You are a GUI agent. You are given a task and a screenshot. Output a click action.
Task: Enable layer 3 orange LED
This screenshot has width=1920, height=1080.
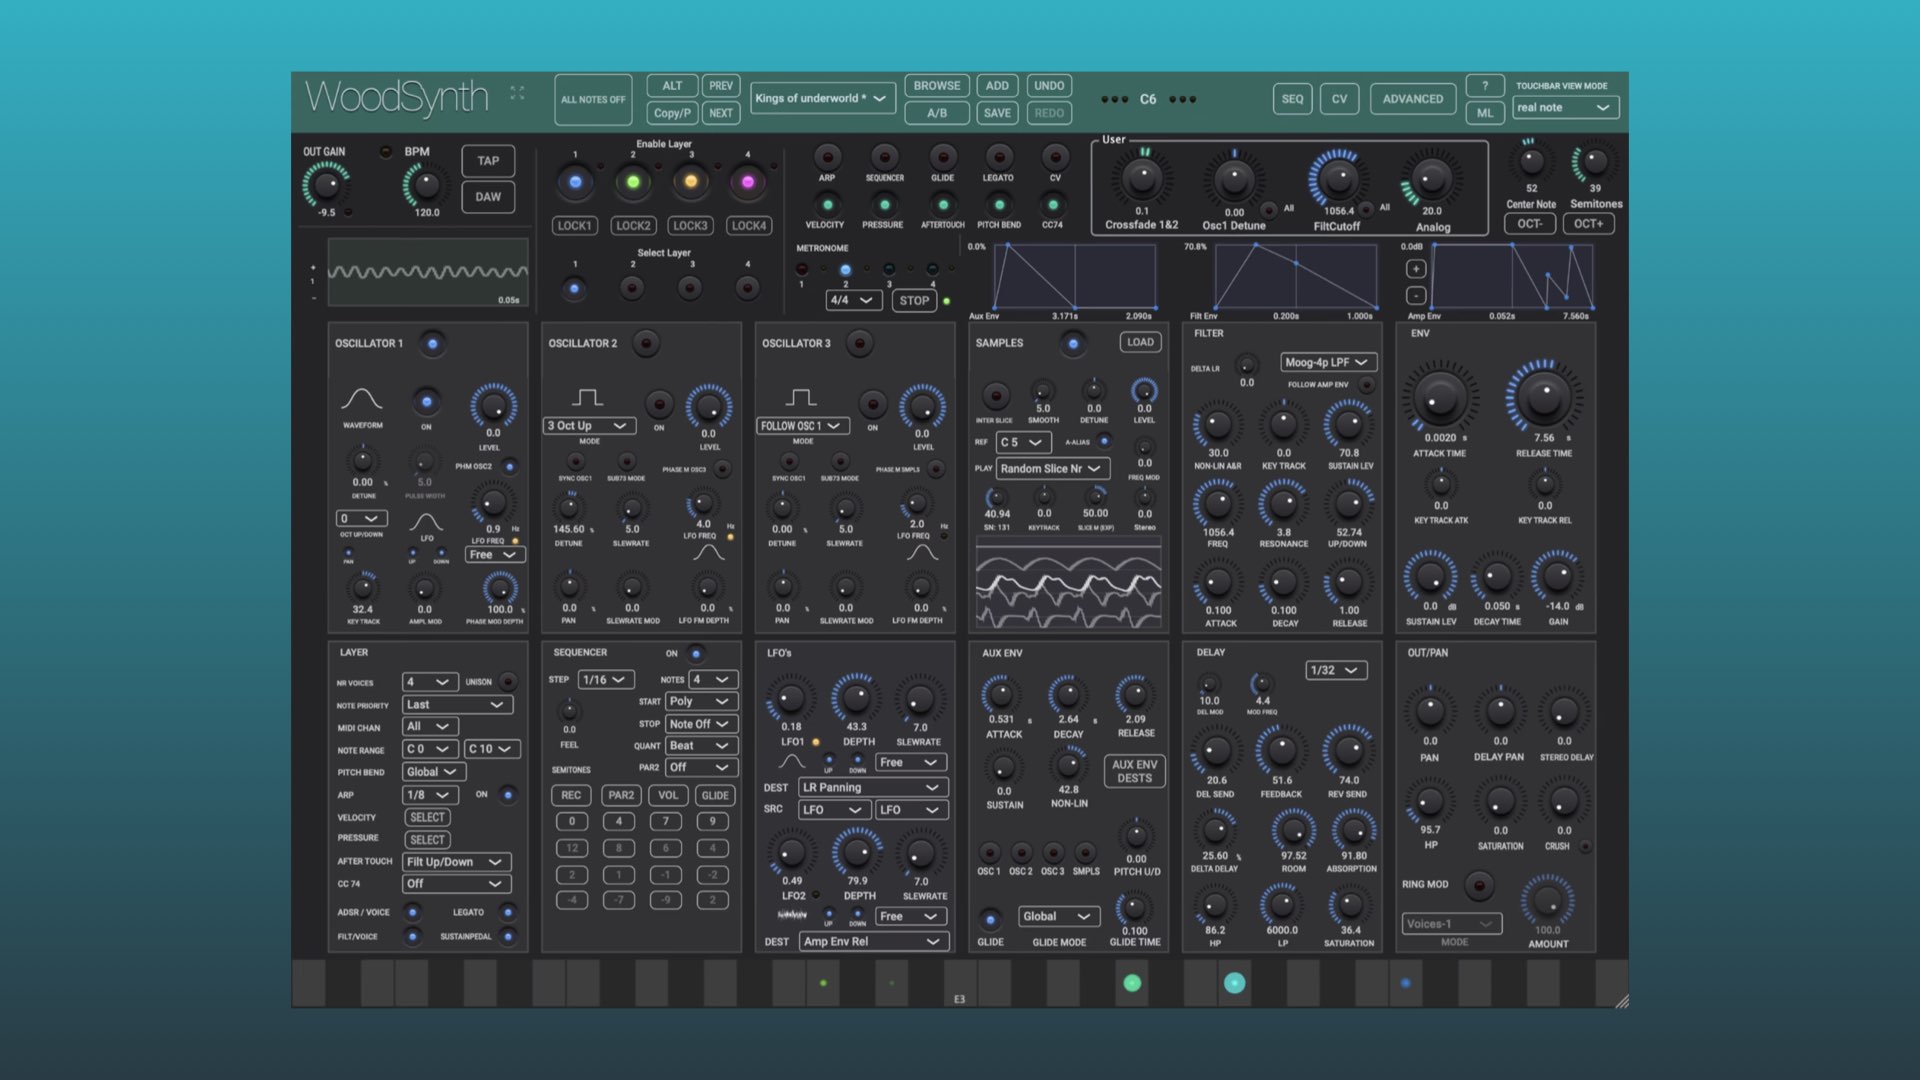[690, 182]
